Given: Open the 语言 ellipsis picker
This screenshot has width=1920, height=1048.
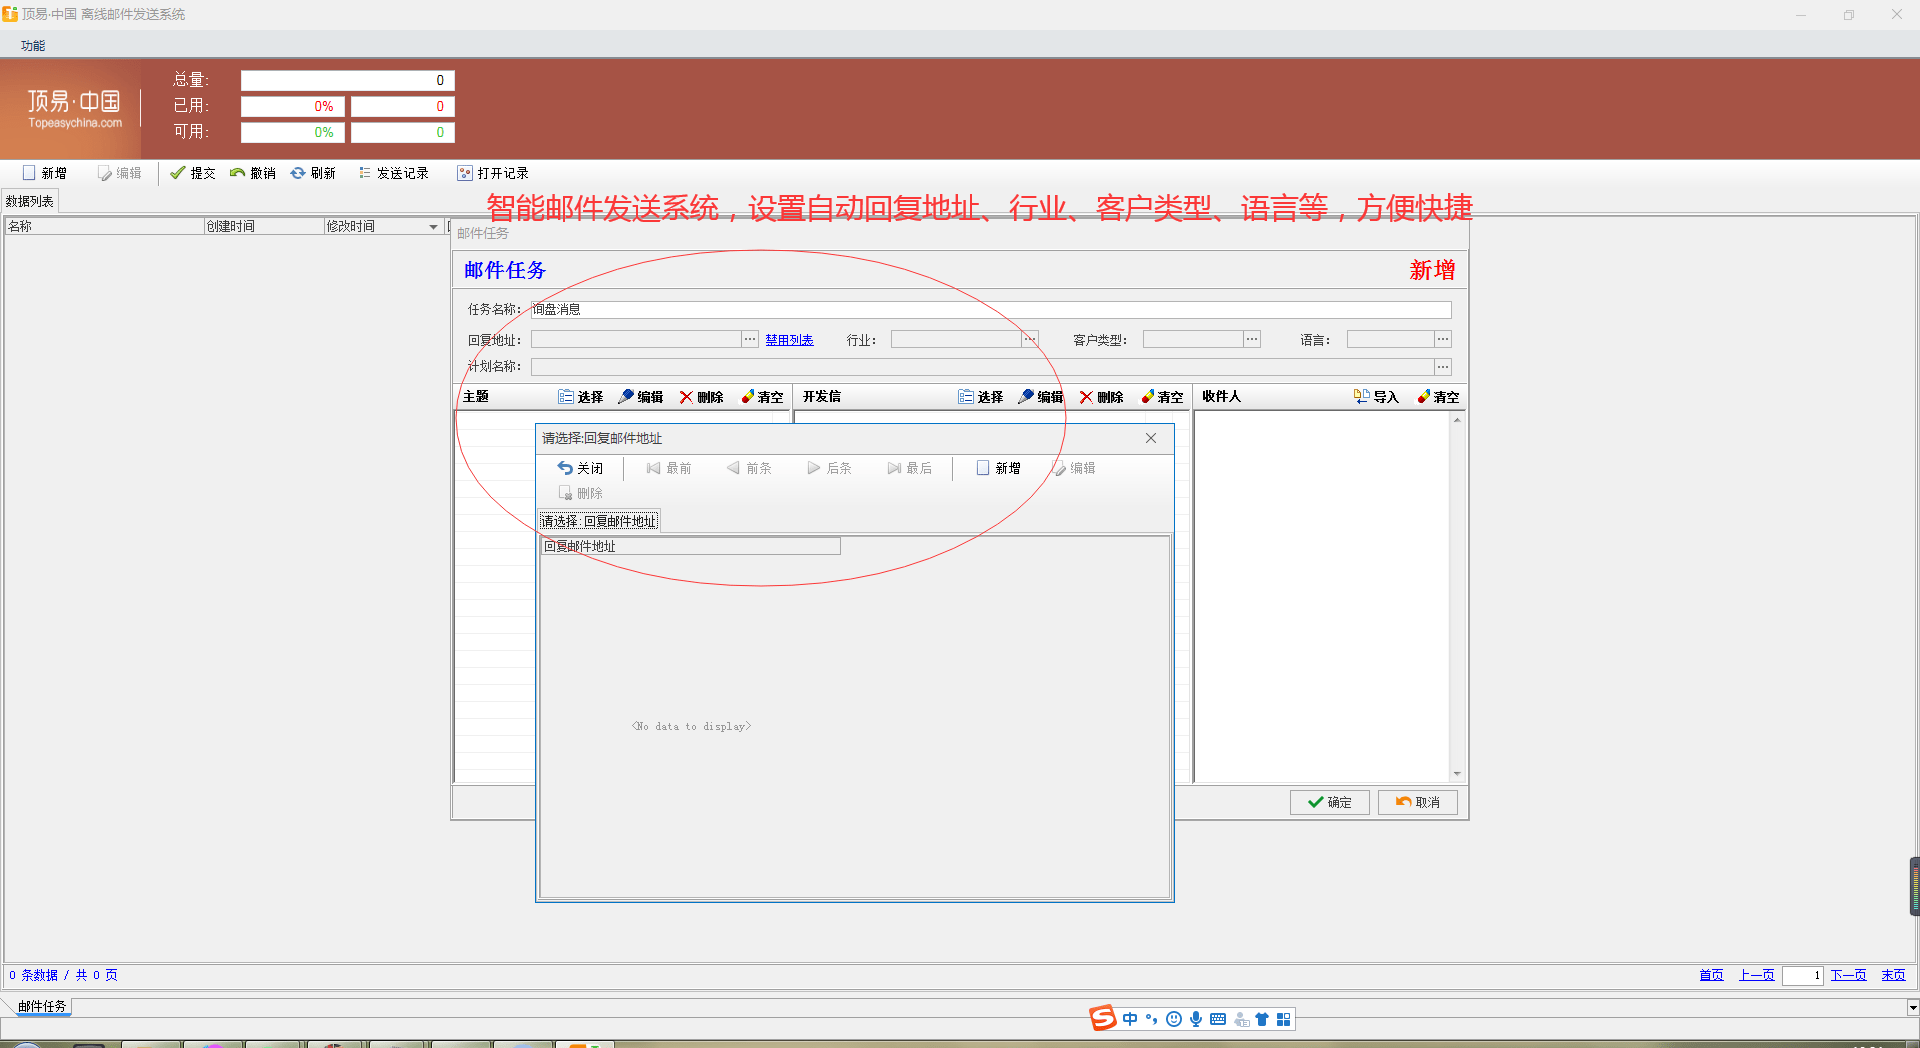Looking at the screenshot, I should (1443, 339).
